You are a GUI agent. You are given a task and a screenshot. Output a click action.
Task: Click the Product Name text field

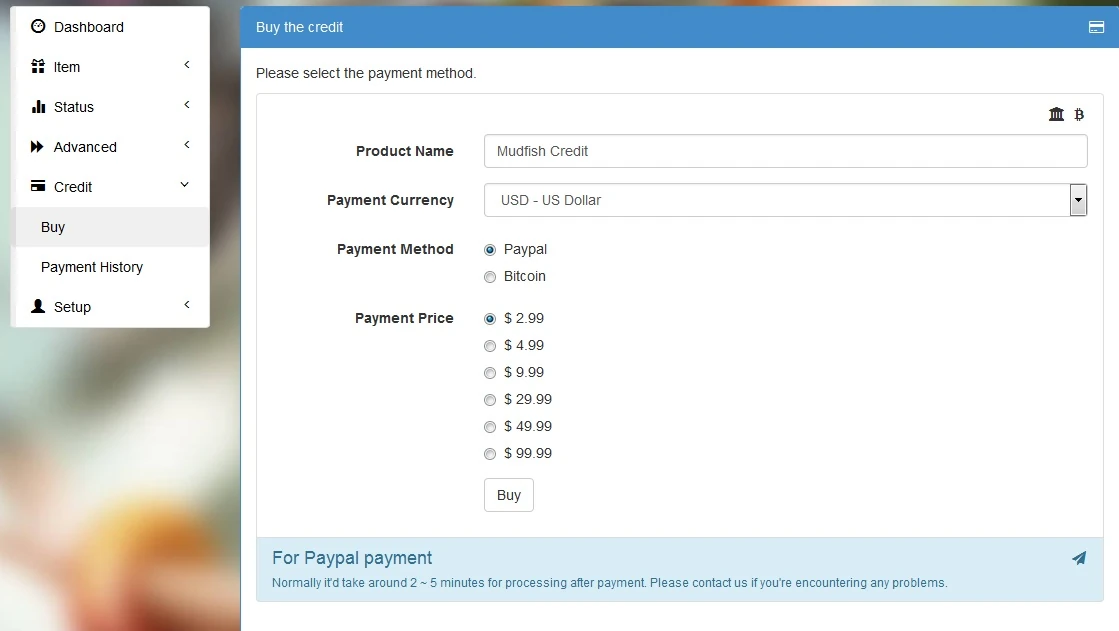click(x=785, y=151)
